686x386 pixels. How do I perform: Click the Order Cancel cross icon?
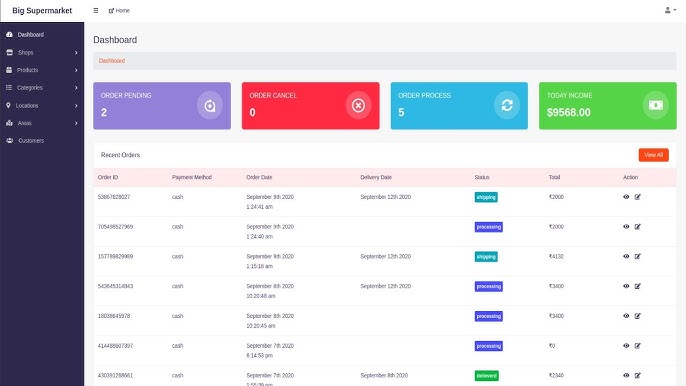click(x=358, y=105)
